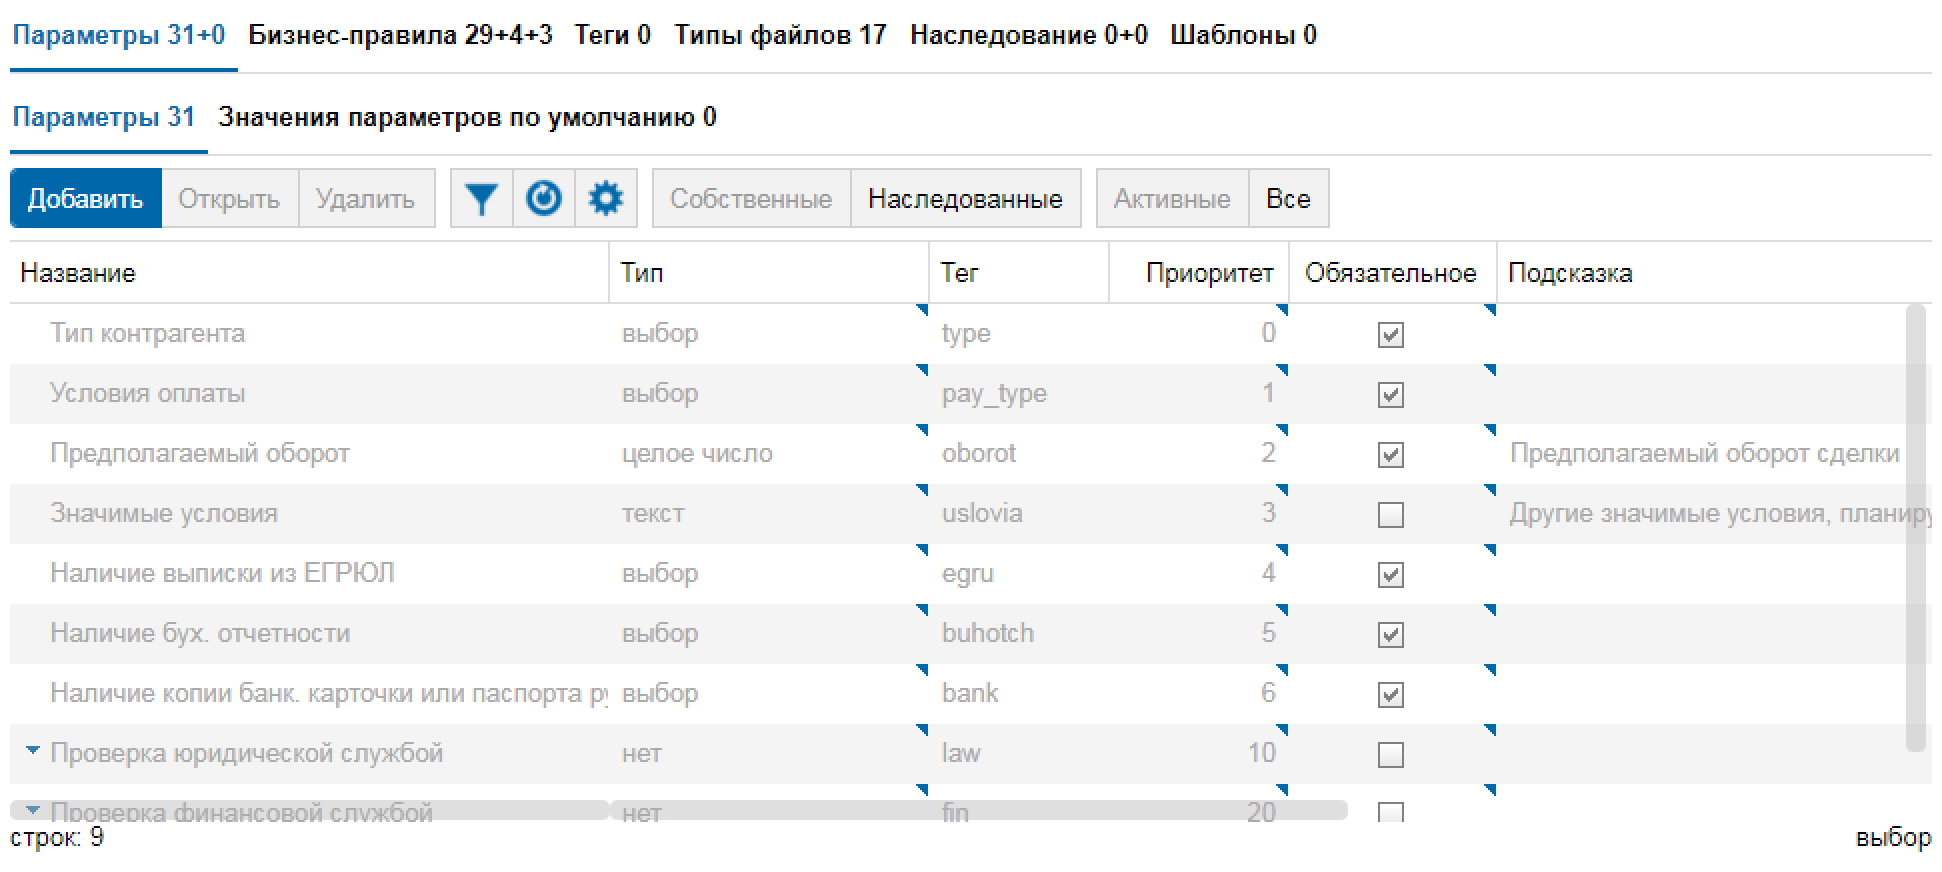Collapse the Проверка юридической службой row

(33, 750)
